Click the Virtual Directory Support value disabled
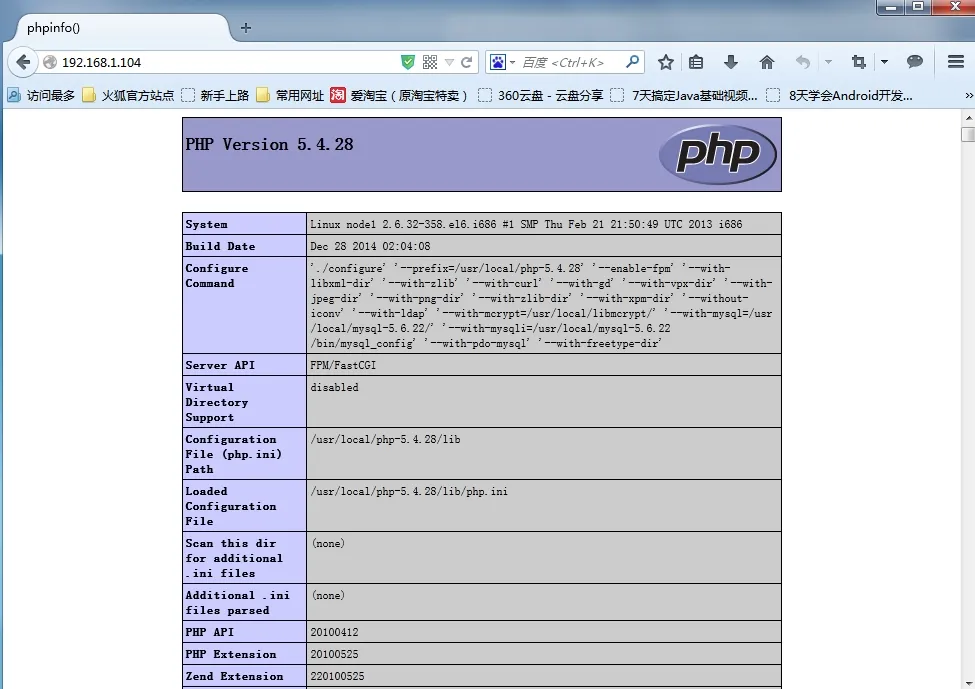 point(335,387)
